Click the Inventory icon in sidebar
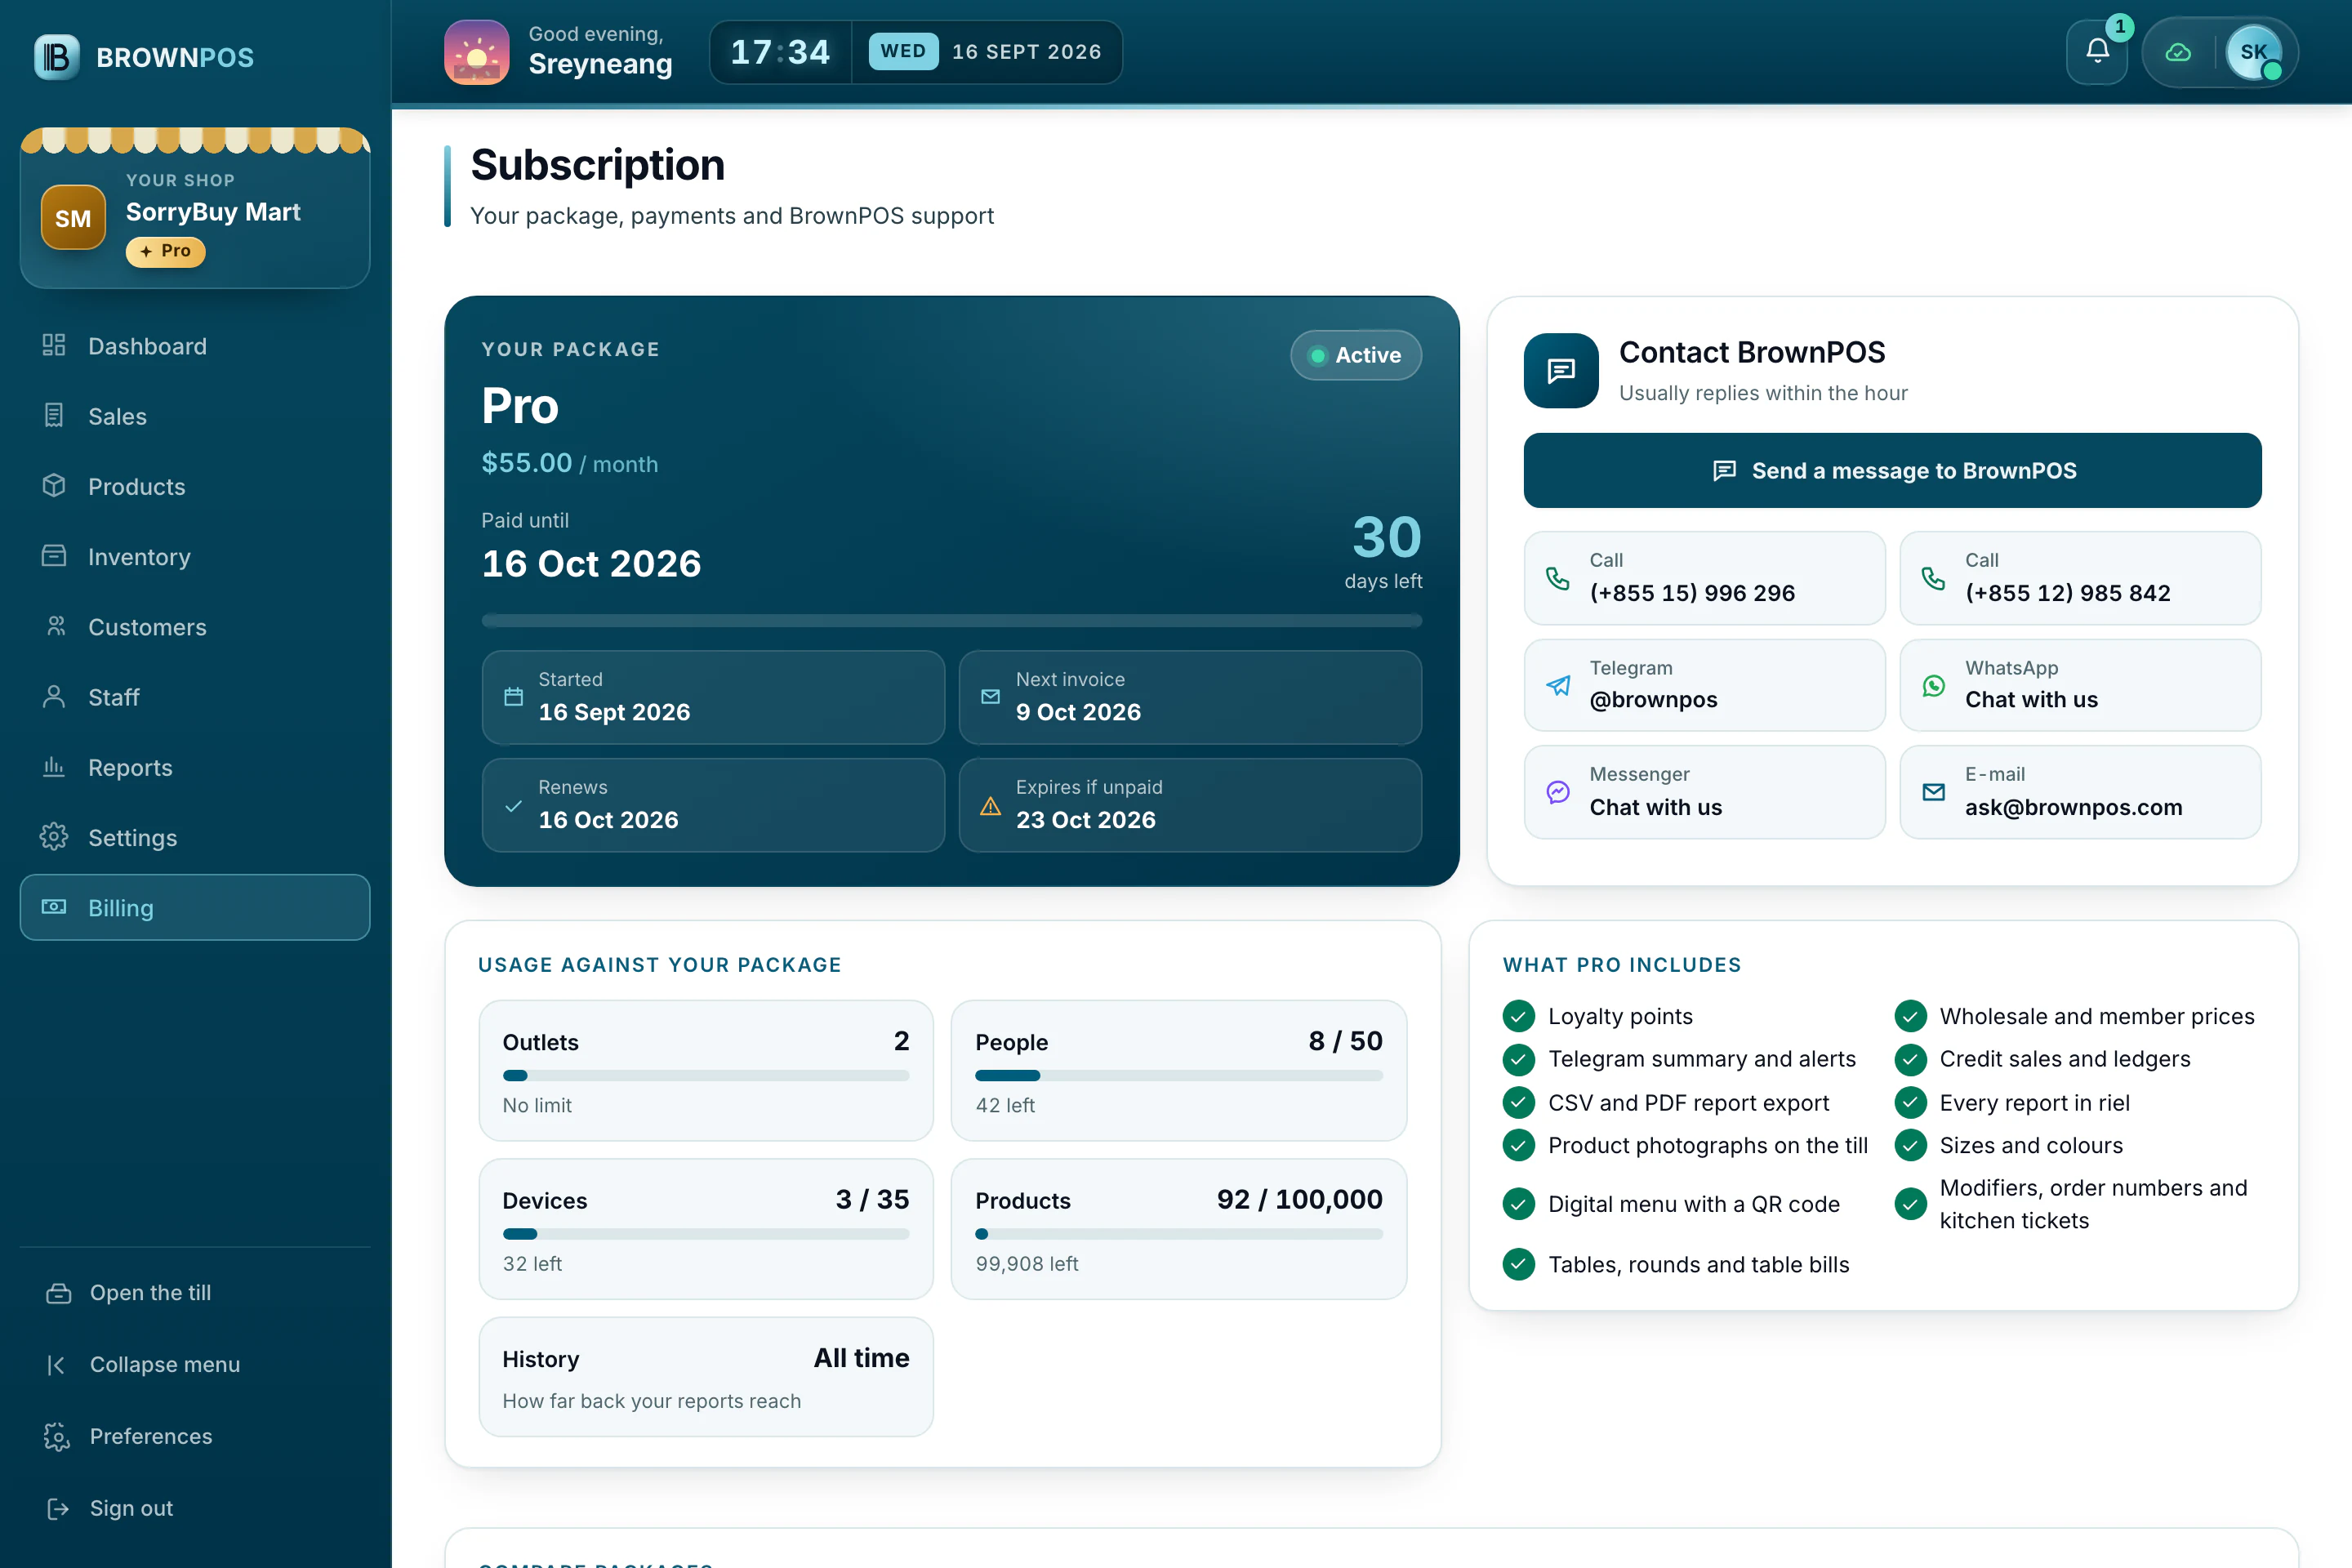Screen dimensions: 2352x1568 coord(54,556)
